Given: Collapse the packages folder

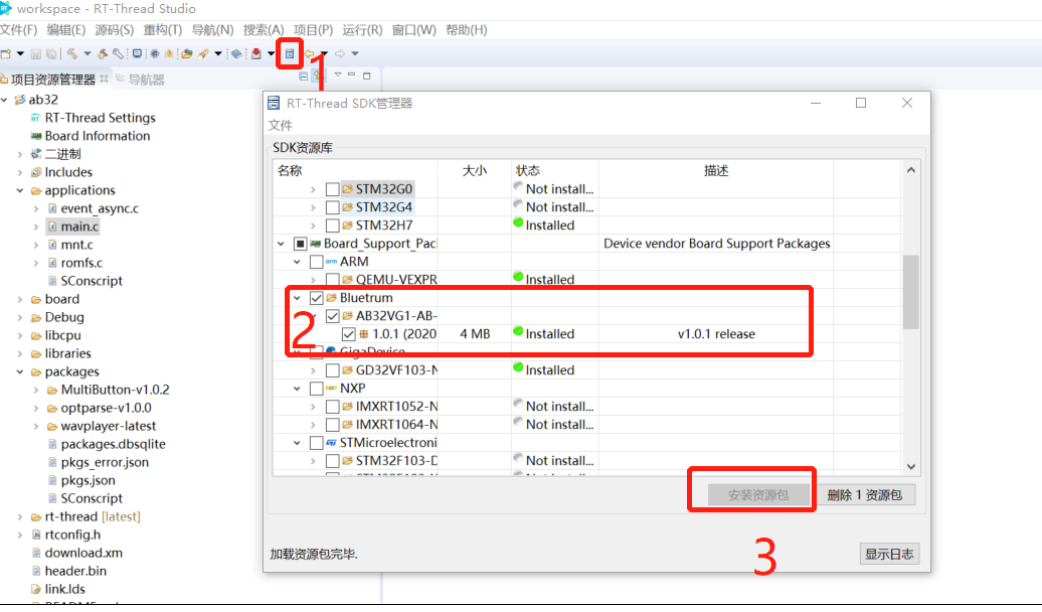Looking at the screenshot, I should click(x=20, y=371).
